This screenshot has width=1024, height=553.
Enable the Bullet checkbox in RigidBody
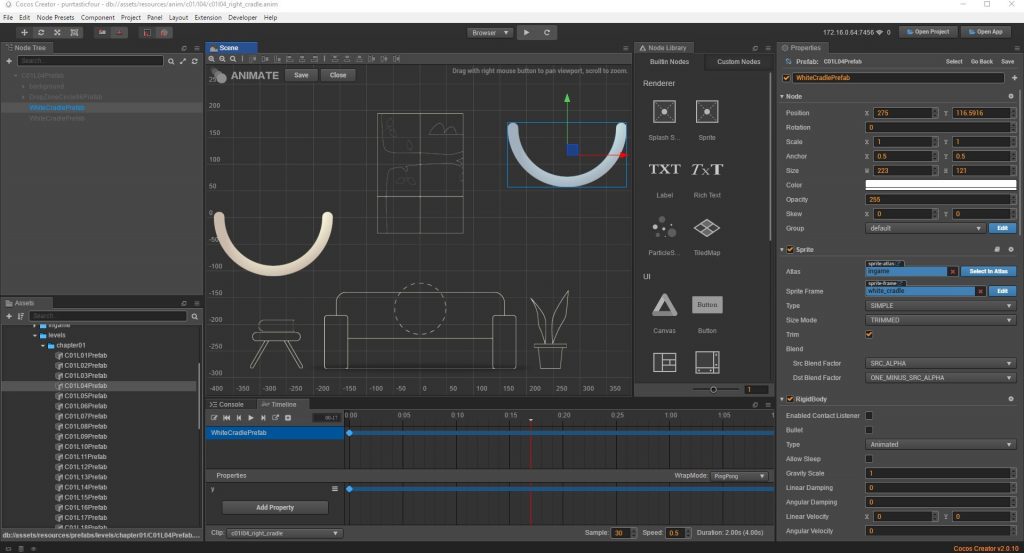point(869,430)
